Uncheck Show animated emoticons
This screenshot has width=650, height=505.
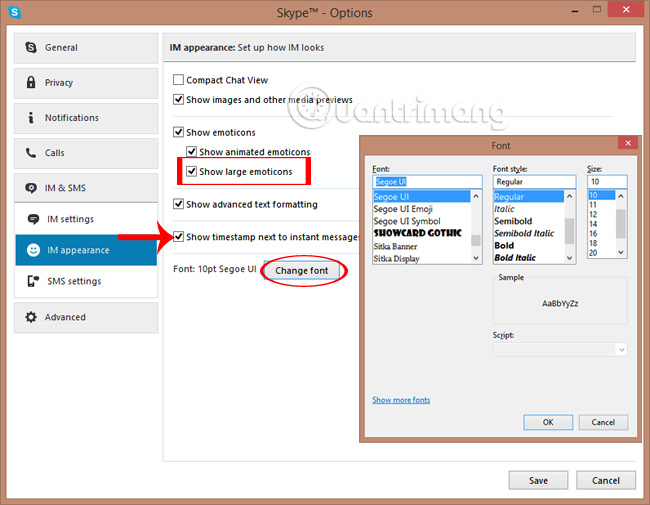pos(191,151)
